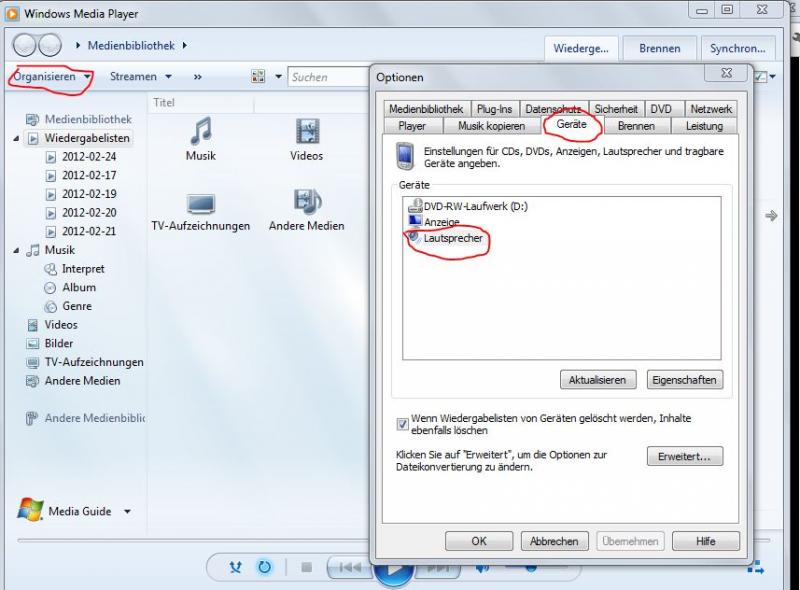Open the Media Guide dropdown arrow

[128, 511]
